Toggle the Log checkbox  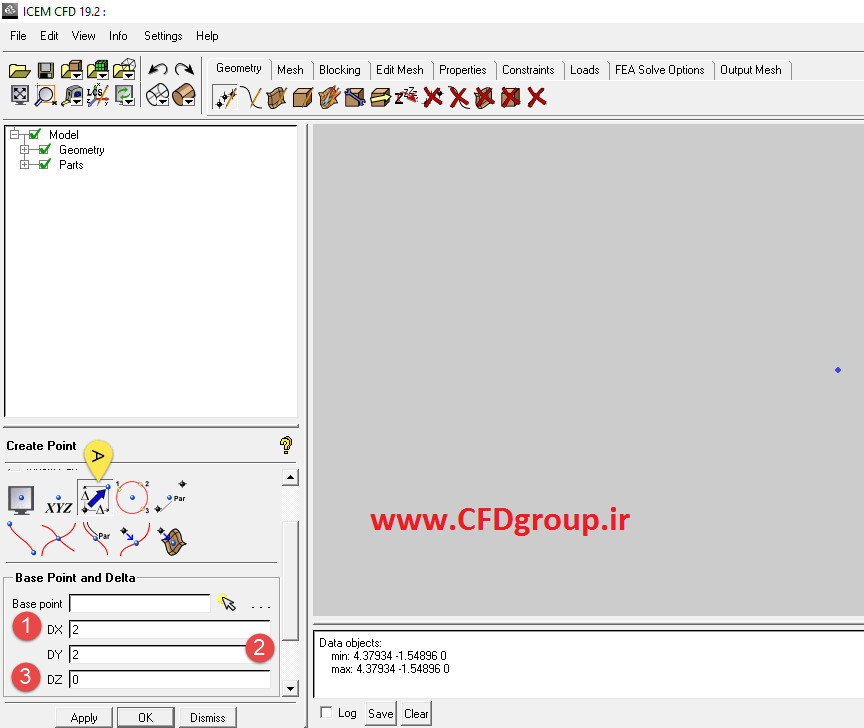coord(326,713)
